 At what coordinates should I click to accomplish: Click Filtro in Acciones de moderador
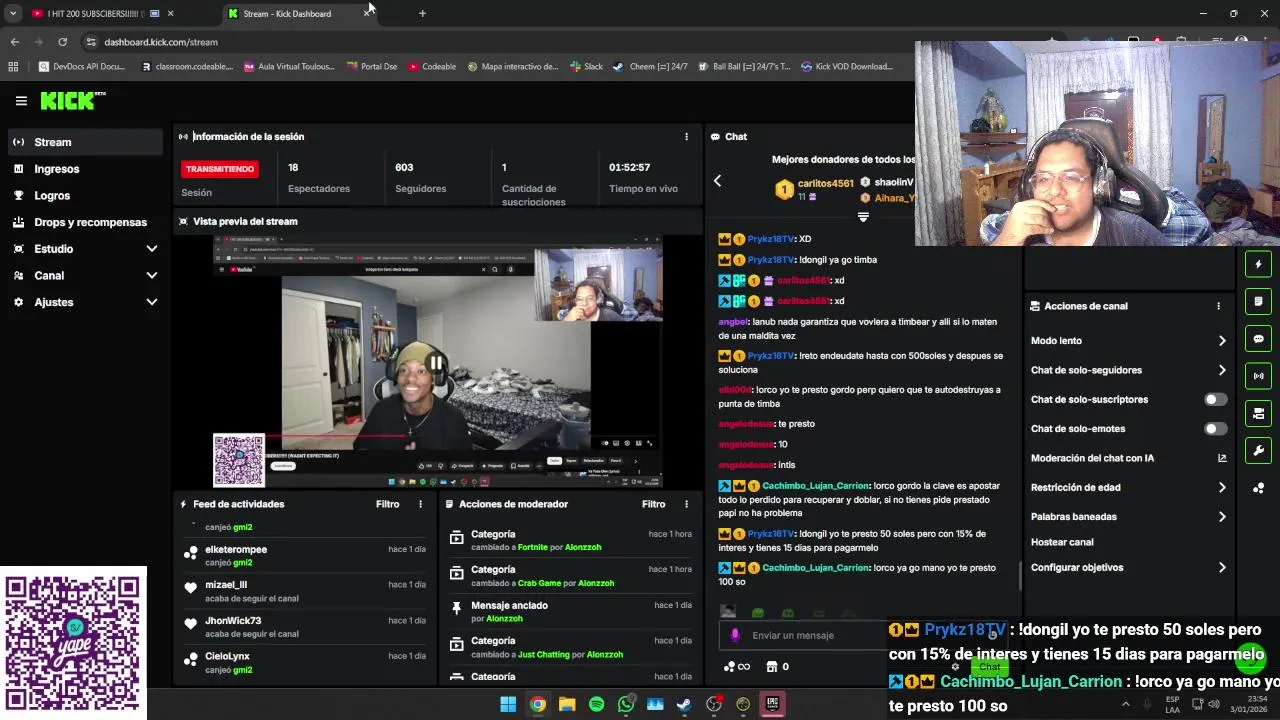coord(654,505)
